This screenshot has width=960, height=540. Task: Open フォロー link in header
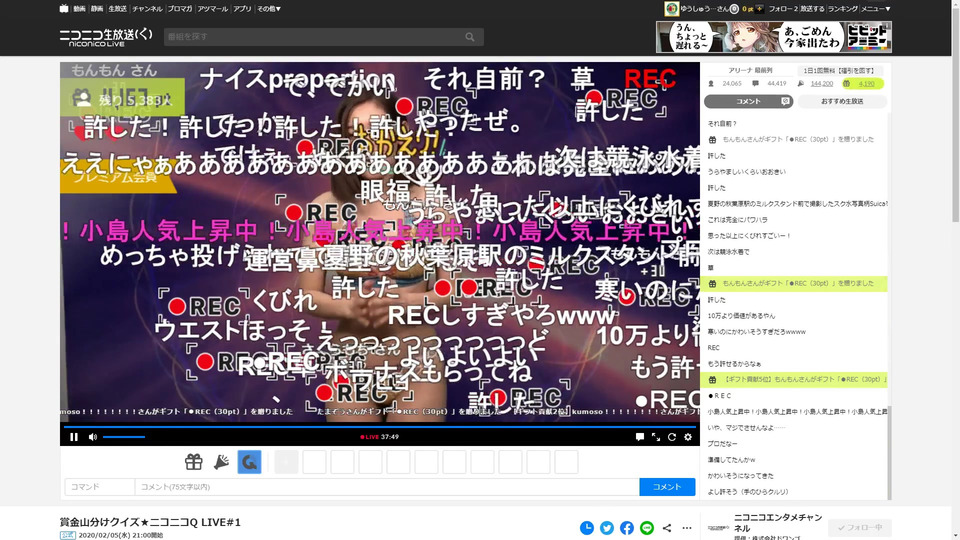tap(783, 9)
